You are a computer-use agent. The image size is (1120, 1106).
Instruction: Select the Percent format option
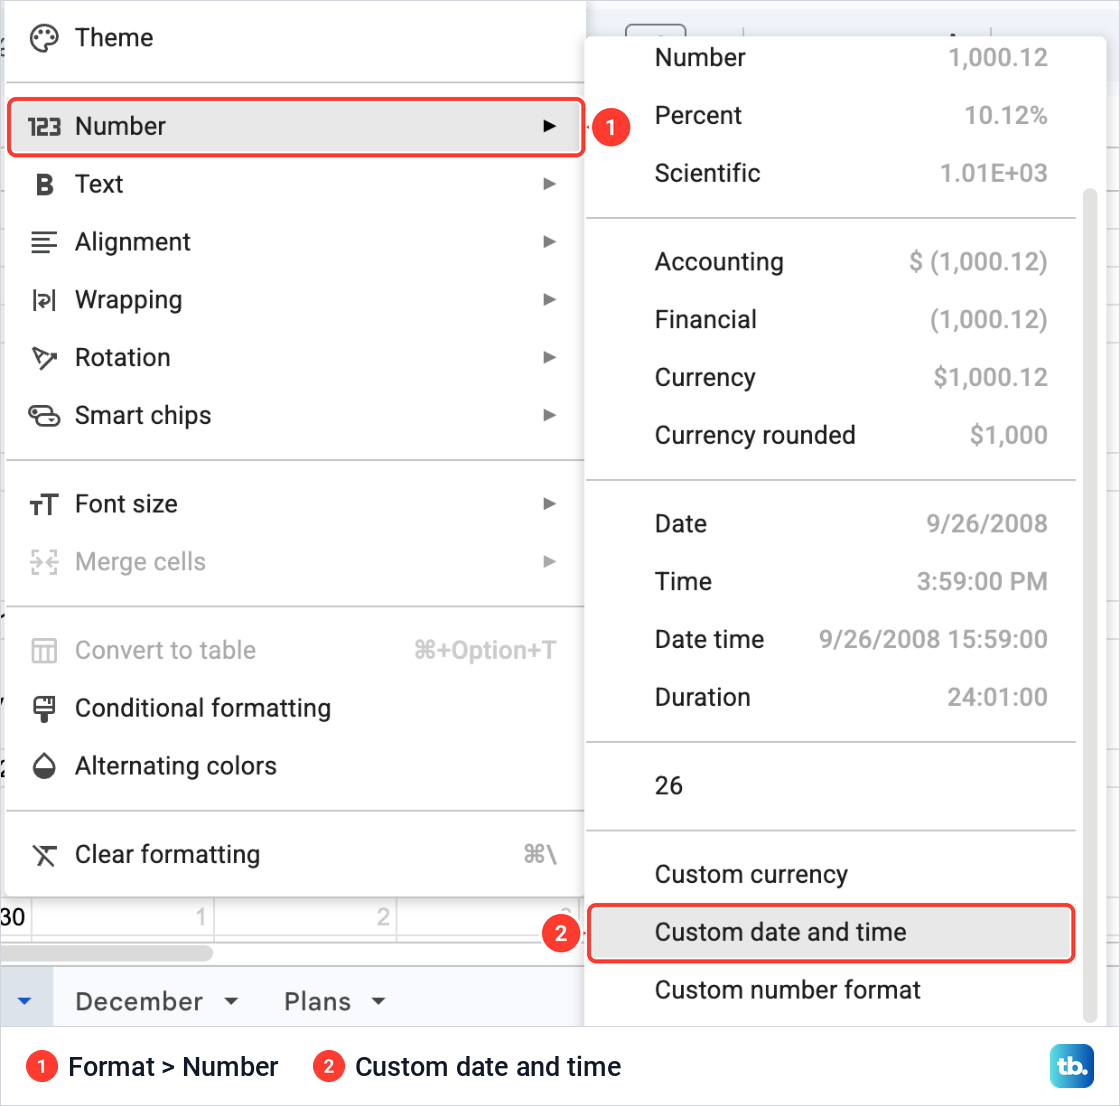pyautogui.click(x=831, y=116)
